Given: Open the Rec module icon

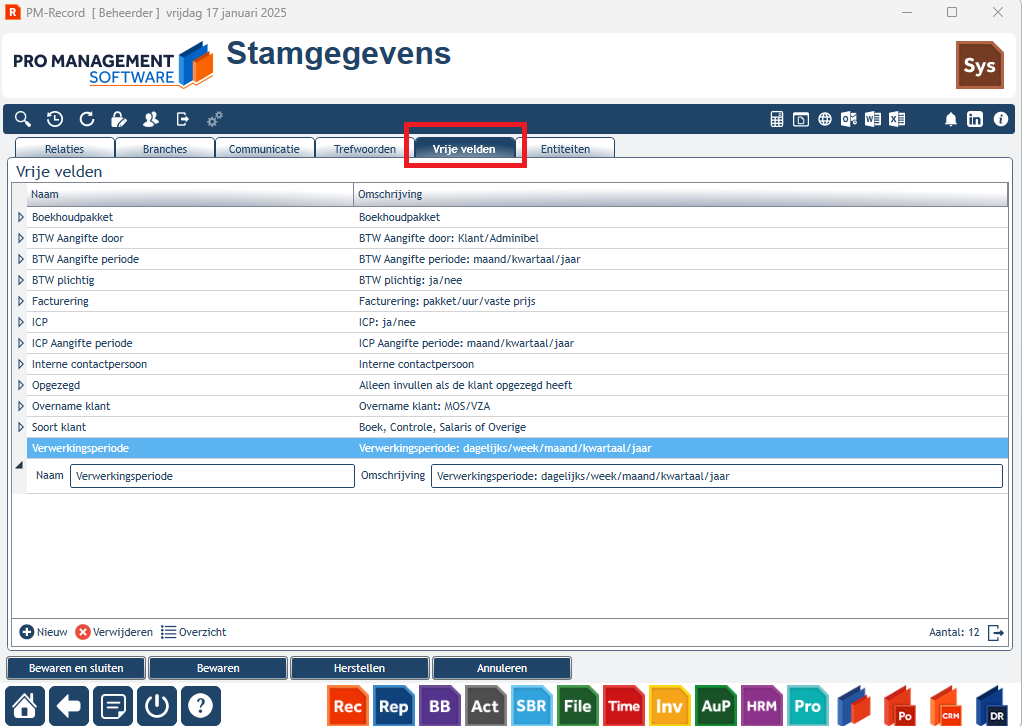Looking at the screenshot, I should (x=347, y=706).
